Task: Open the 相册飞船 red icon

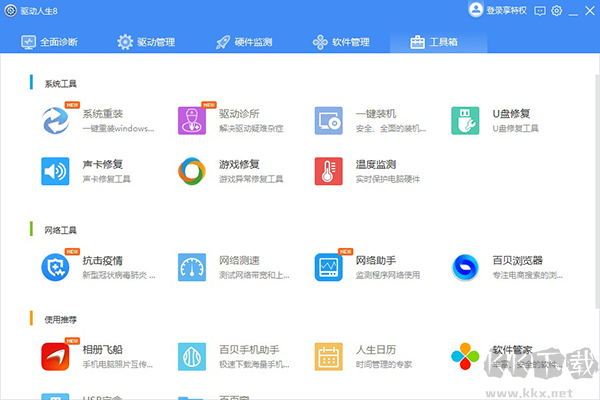Action: click(55, 357)
